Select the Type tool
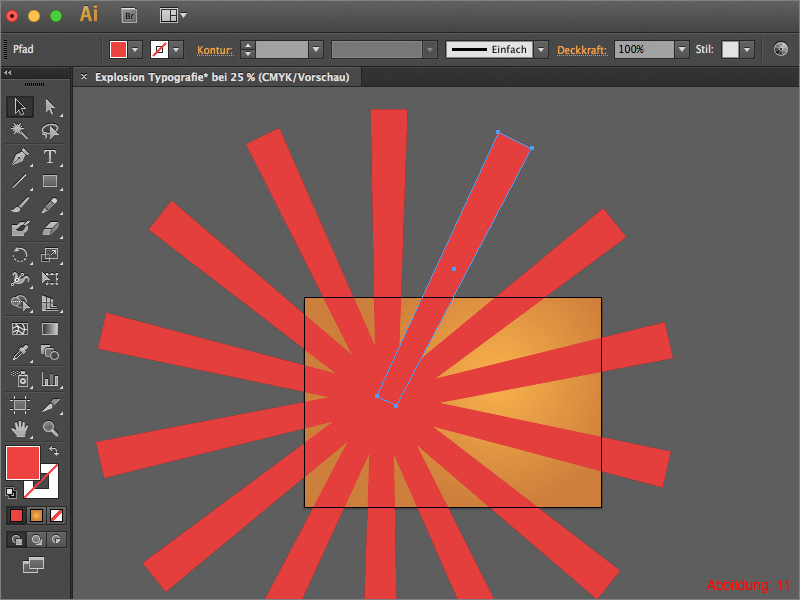 tap(48, 155)
